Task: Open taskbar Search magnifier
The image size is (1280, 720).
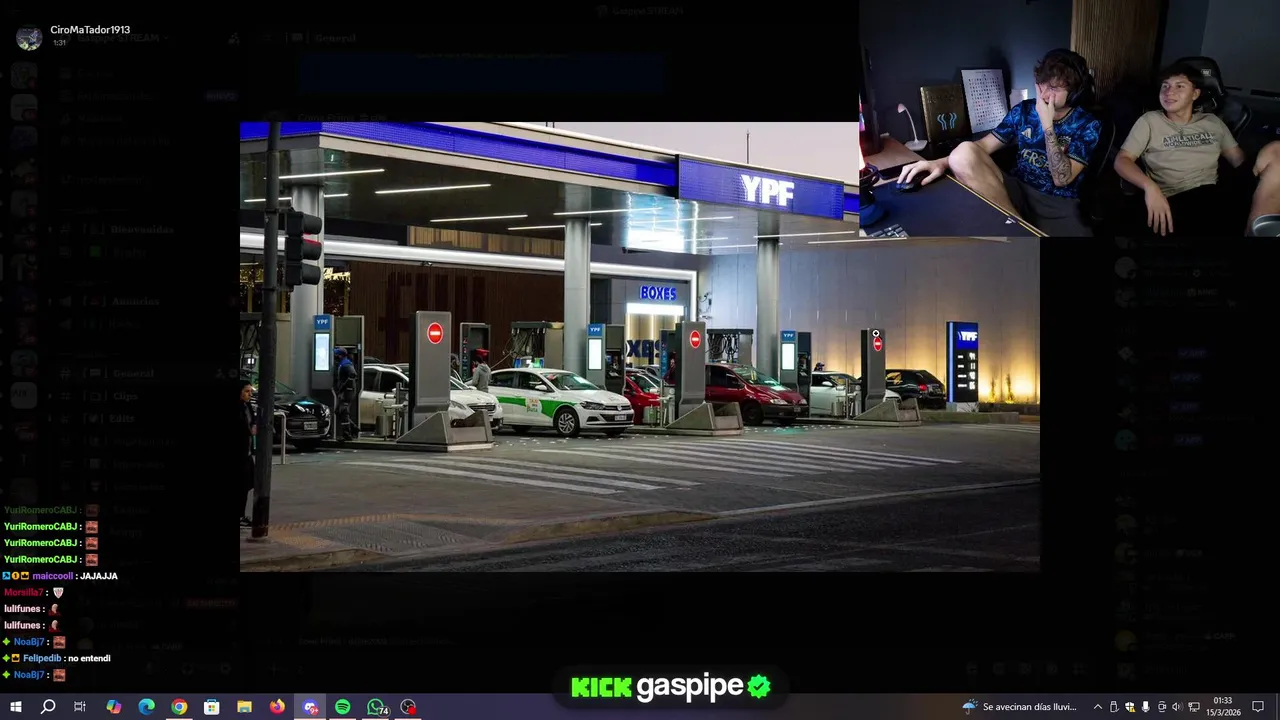Action: 48,706
